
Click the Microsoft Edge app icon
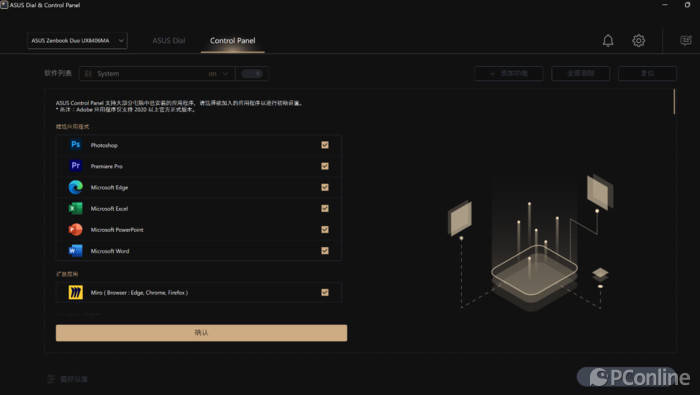pyautogui.click(x=75, y=187)
